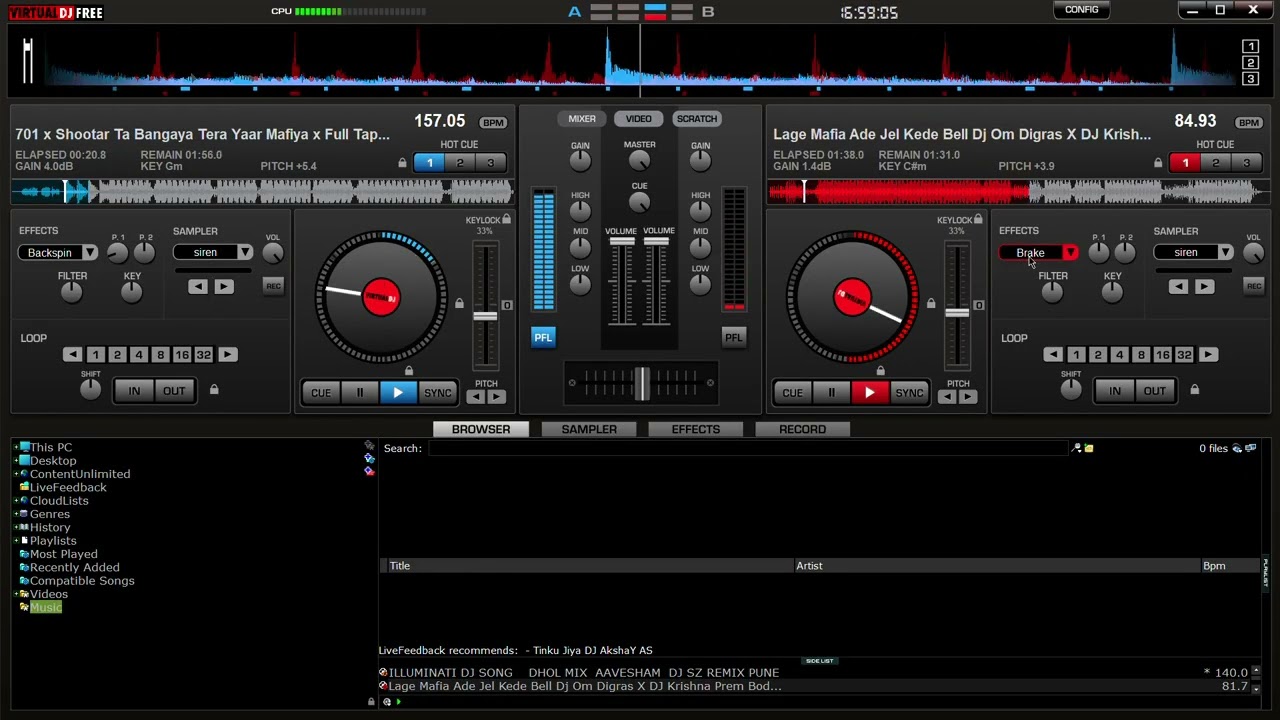This screenshot has width=1280, height=720.
Task: Open left deck effects dropdown showing Backspin
Action: pos(90,253)
